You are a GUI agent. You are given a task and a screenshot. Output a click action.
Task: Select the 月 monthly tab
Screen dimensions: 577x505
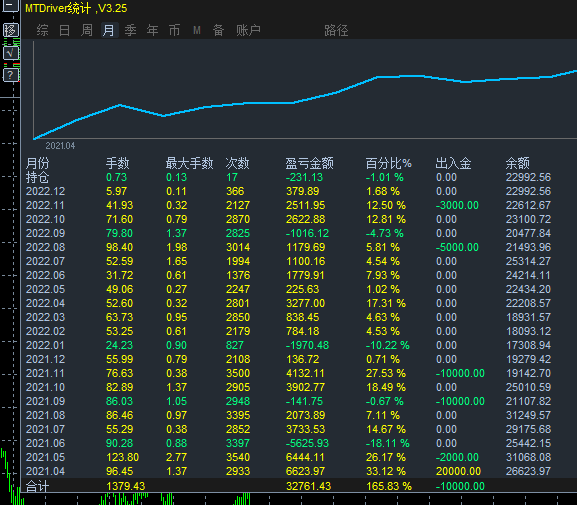click(x=109, y=30)
